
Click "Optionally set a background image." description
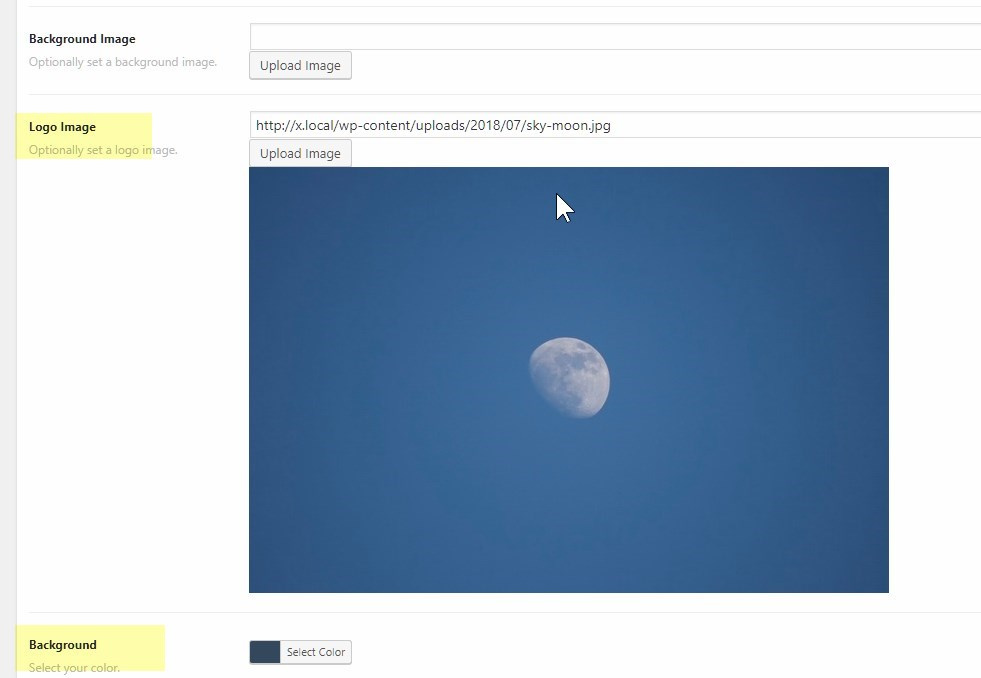click(123, 62)
